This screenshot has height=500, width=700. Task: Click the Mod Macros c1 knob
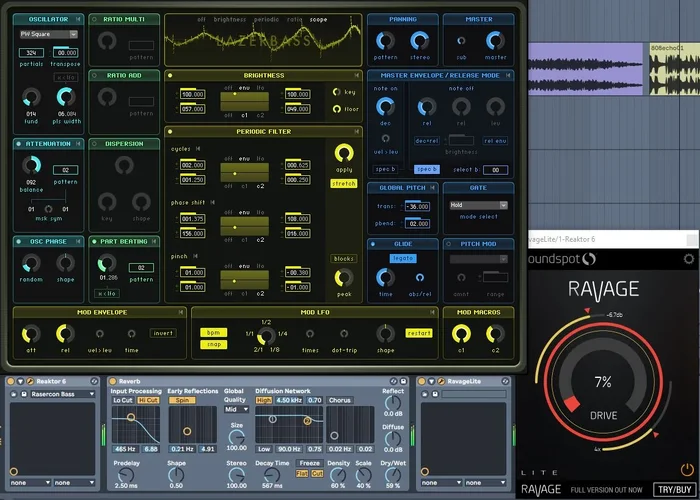(461, 333)
